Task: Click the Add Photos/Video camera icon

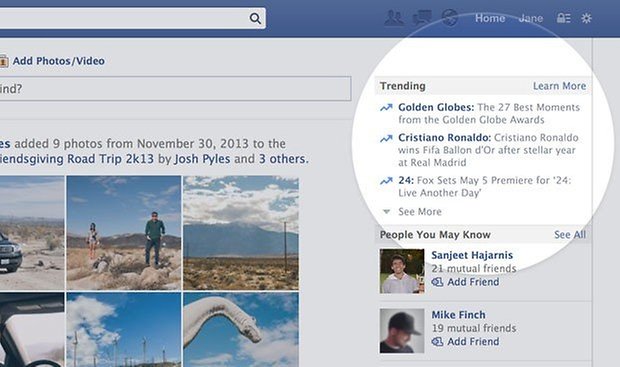Action: click(x=4, y=61)
